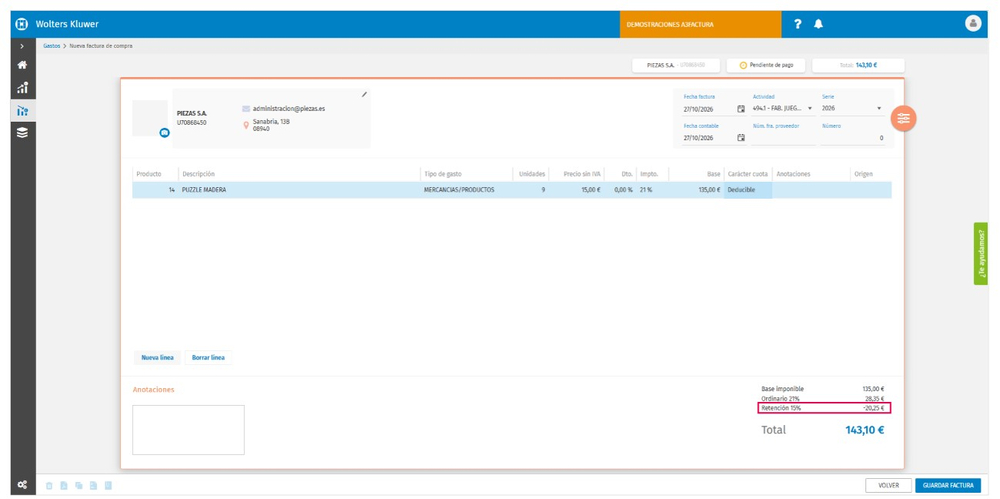The width and height of the screenshot is (1000, 499).
Task: Click the location pin icon by Sanabria address
Action: pos(246,125)
